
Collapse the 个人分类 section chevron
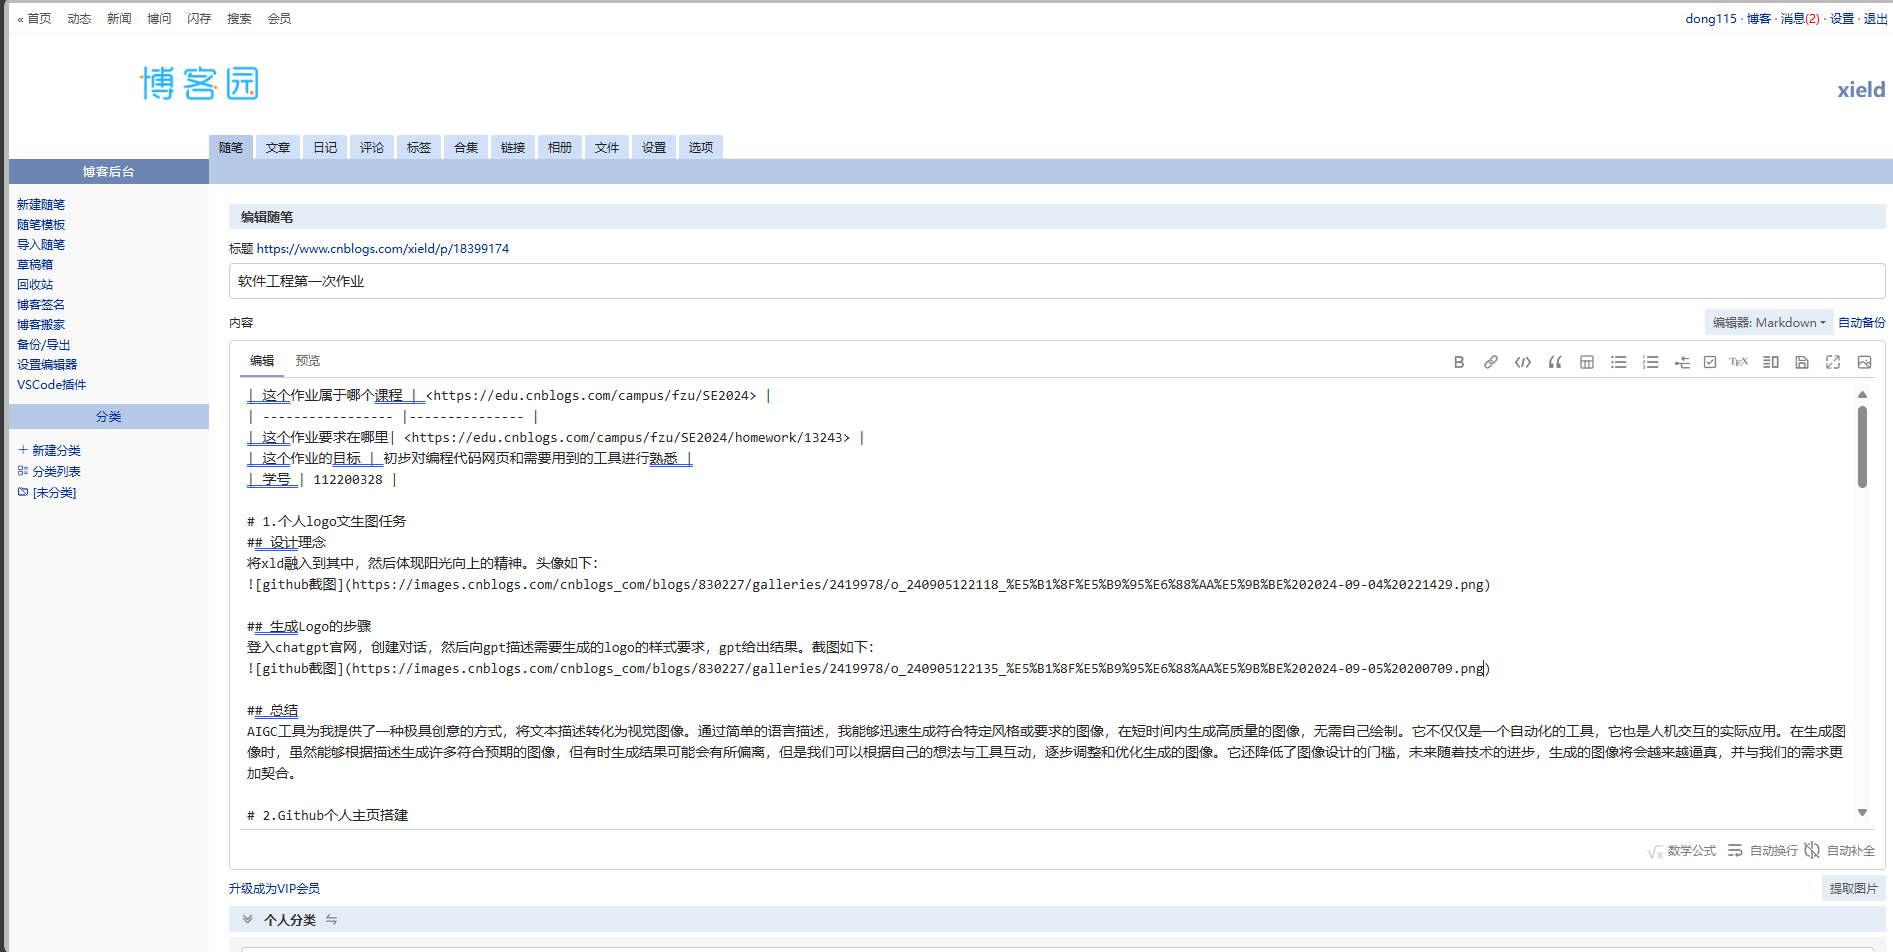(247, 919)
